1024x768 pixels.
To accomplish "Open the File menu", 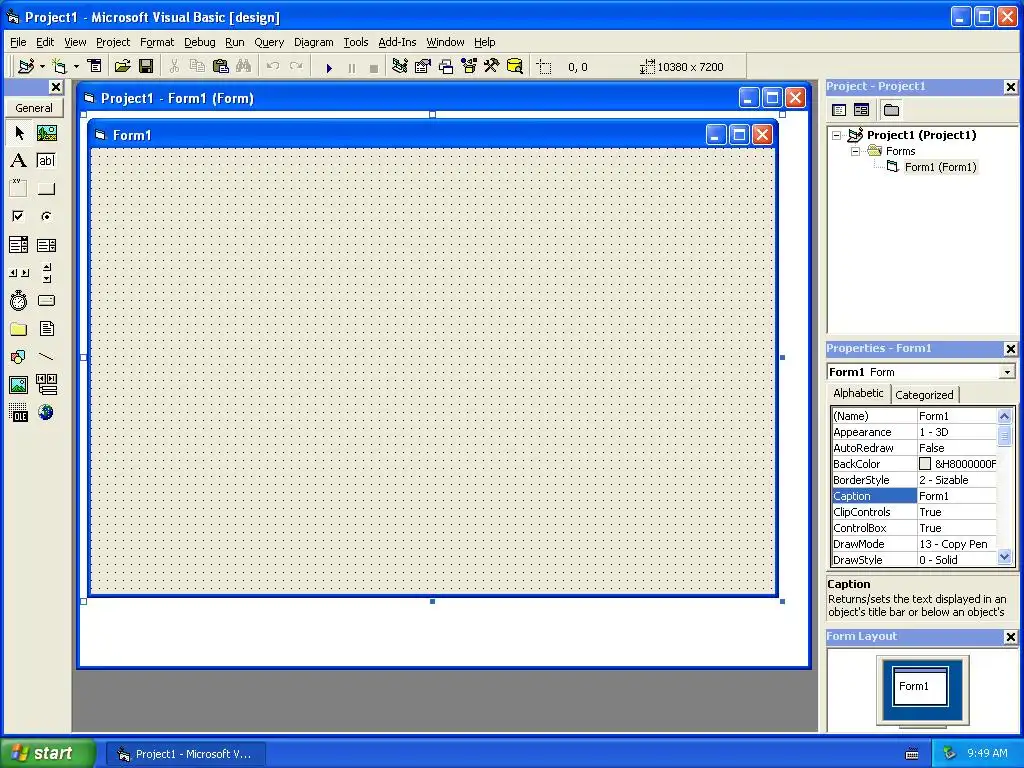I will pos(18,42).
